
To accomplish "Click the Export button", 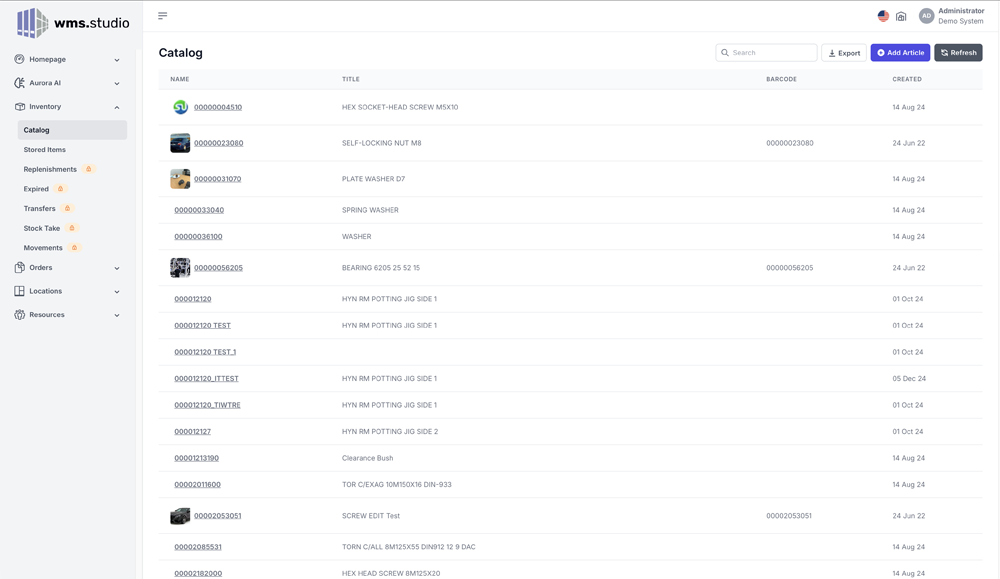I will 844,53.
